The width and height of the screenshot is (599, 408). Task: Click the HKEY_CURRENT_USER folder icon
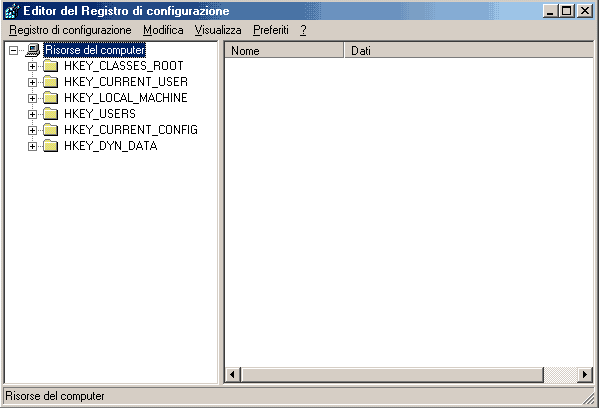(50, 82)
